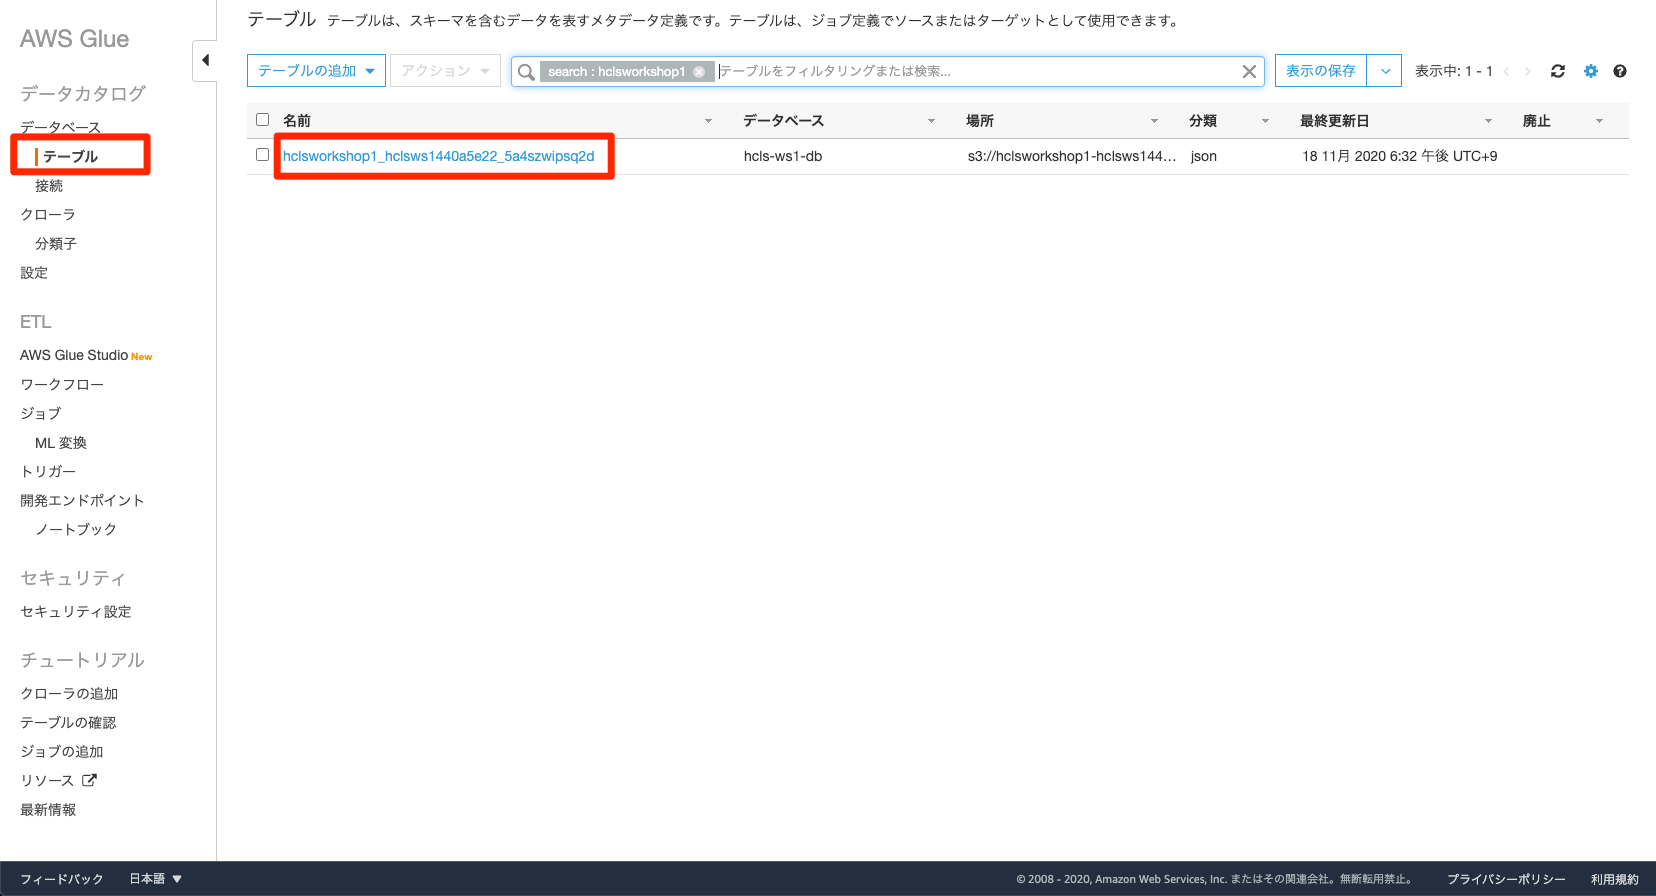Image resolution: width=1656 pixels, height=896 pixels.
Task: Open ノートブック in the sidebar
Action: point(76,529)
